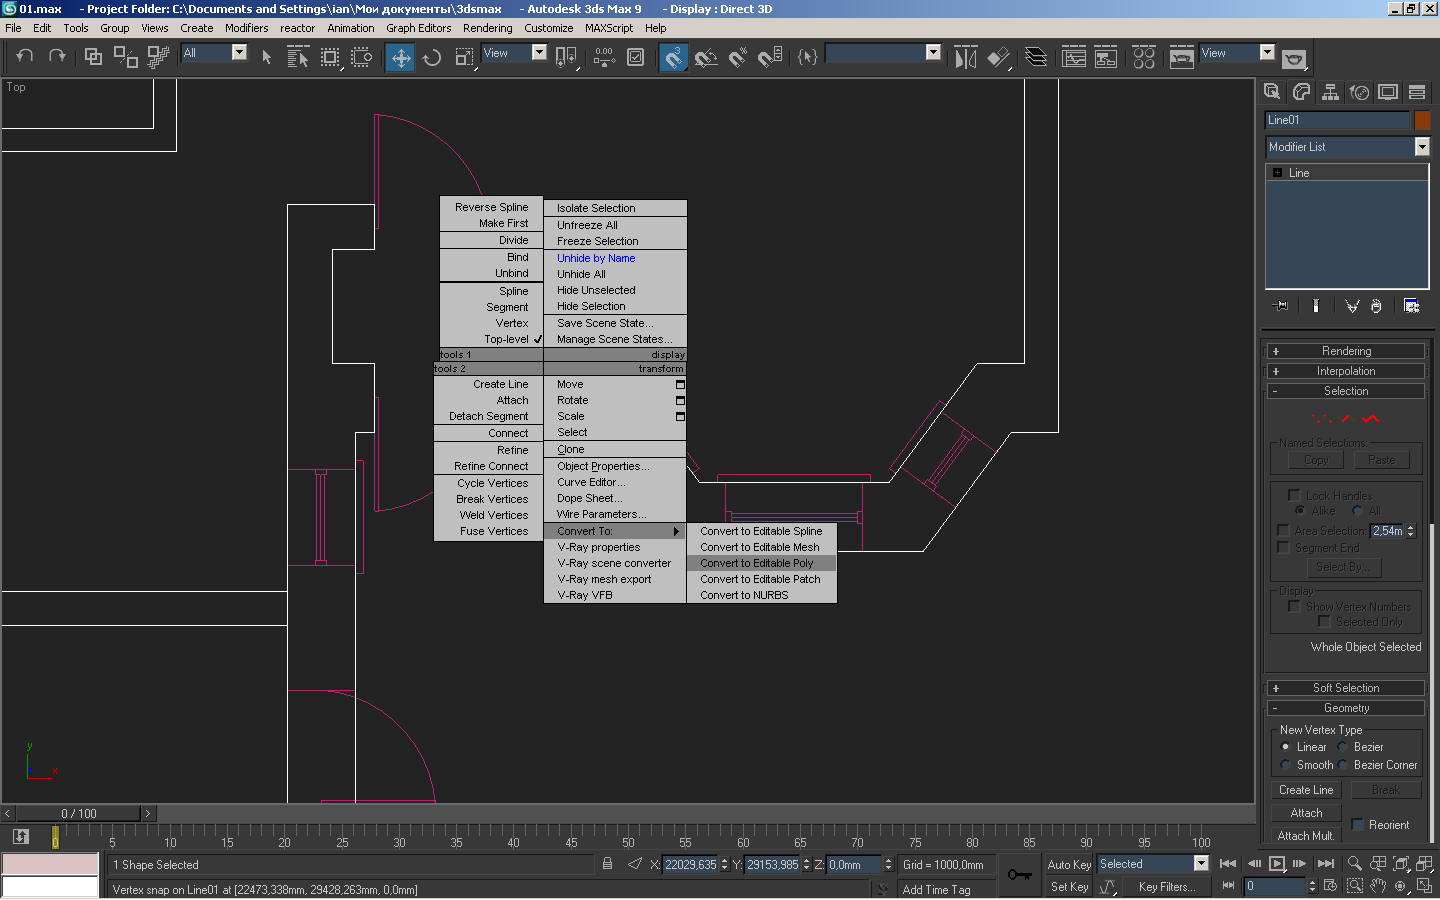Viewport: 1440px width, 900px height.
Task: Activate Select and Move tool
Action: click(x=401, y=57)
